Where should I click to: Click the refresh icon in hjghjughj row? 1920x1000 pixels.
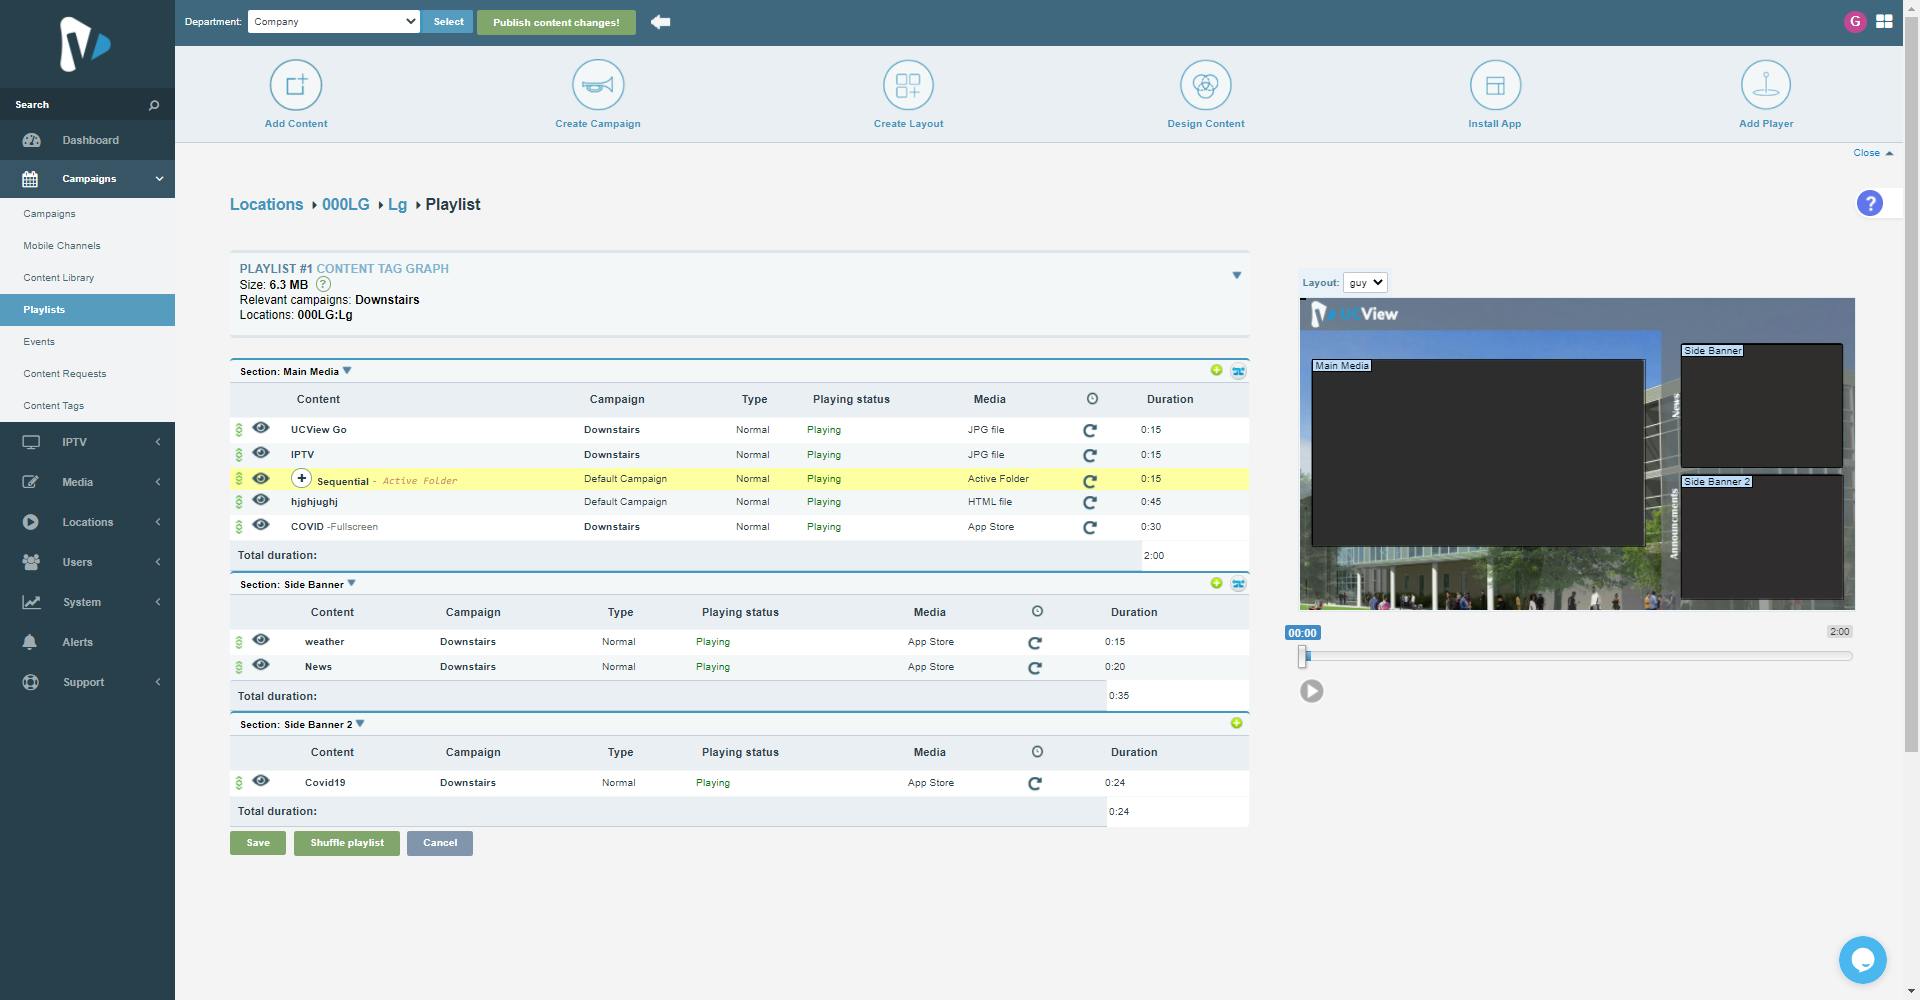point(1090,503)
